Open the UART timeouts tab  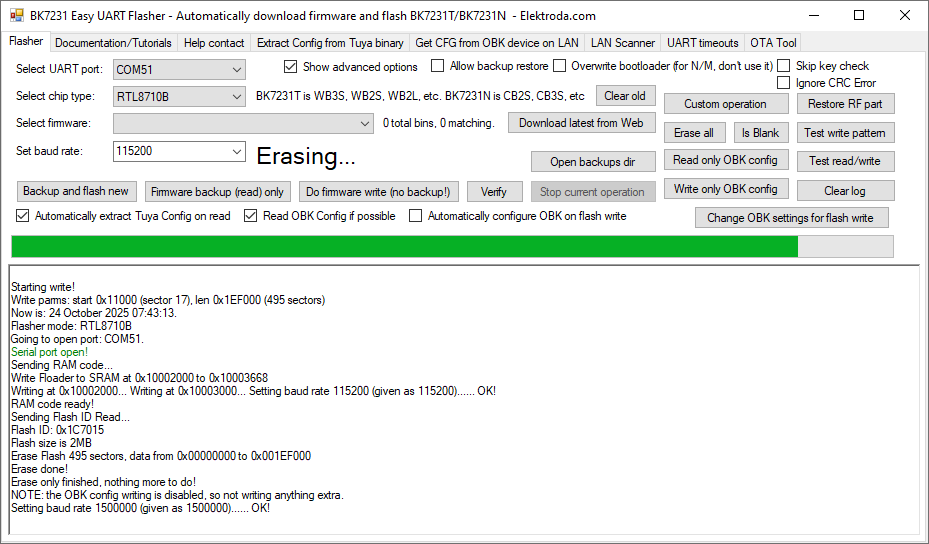point(703,43)
